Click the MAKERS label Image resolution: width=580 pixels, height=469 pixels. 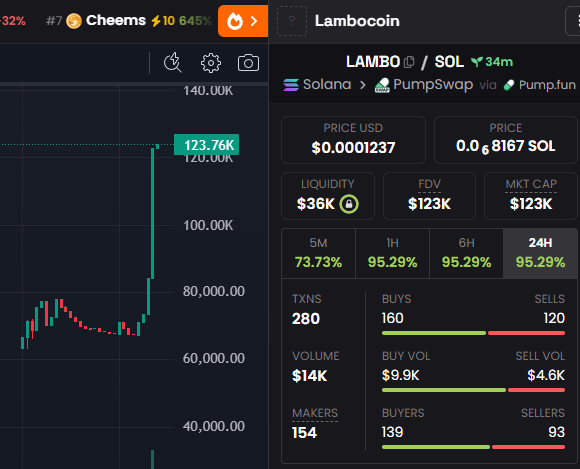[x=315, y=413]
